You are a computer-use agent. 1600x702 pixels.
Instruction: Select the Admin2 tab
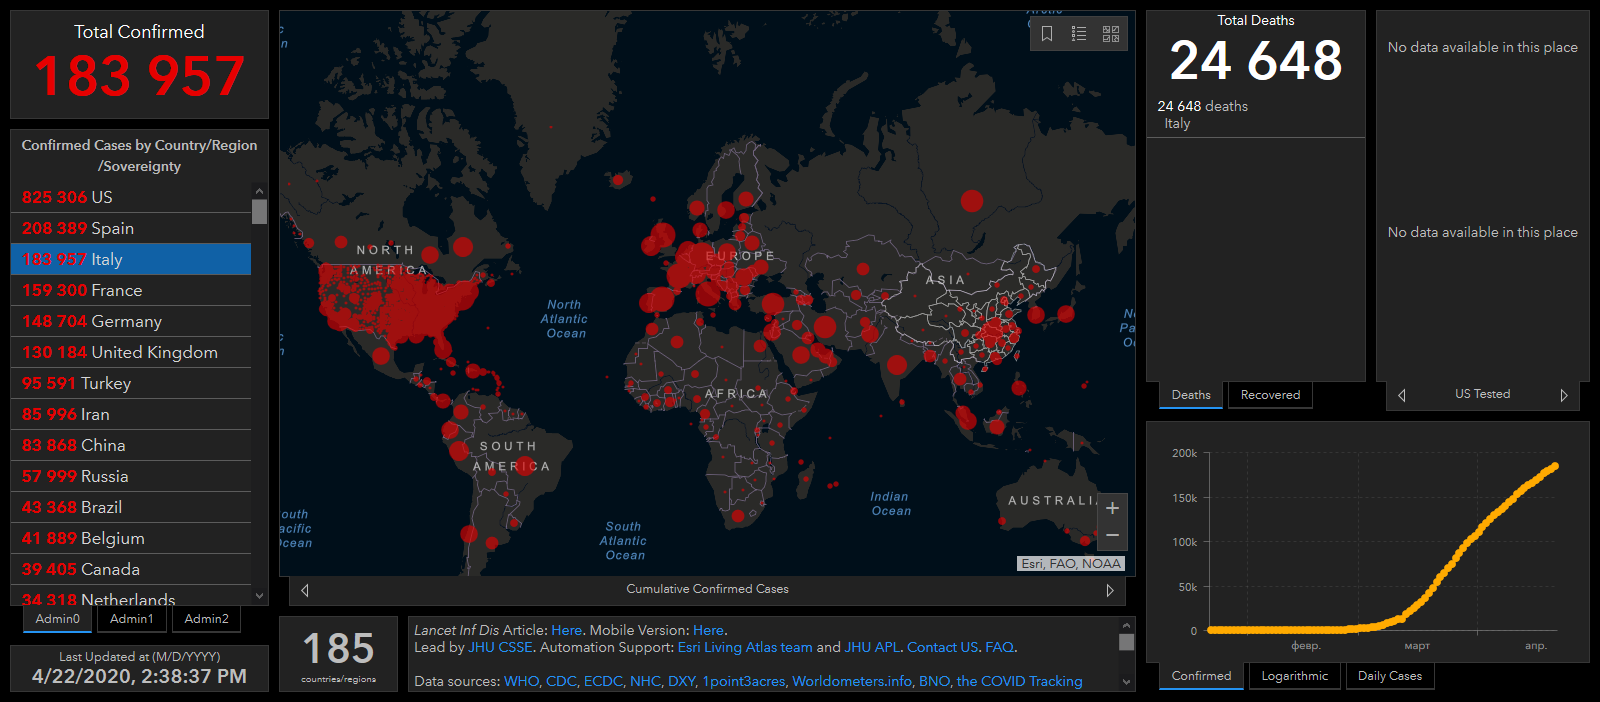[206, 619]
